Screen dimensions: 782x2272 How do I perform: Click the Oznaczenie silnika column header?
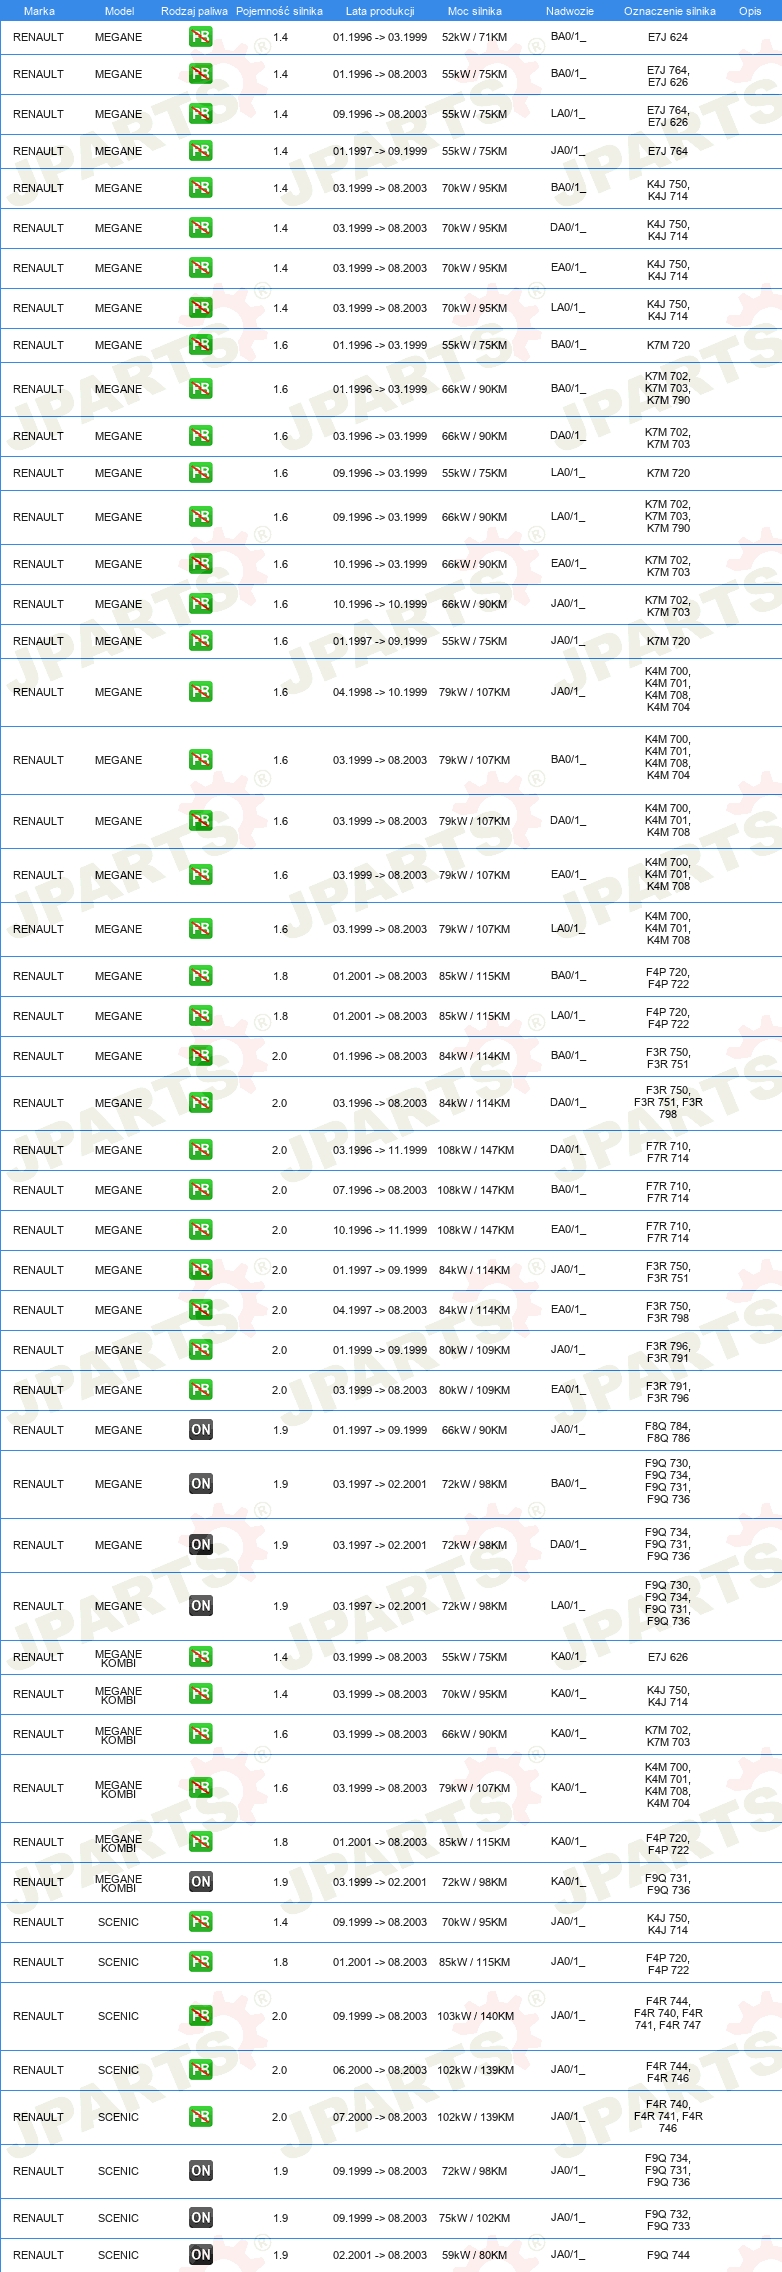click(670, 11)
